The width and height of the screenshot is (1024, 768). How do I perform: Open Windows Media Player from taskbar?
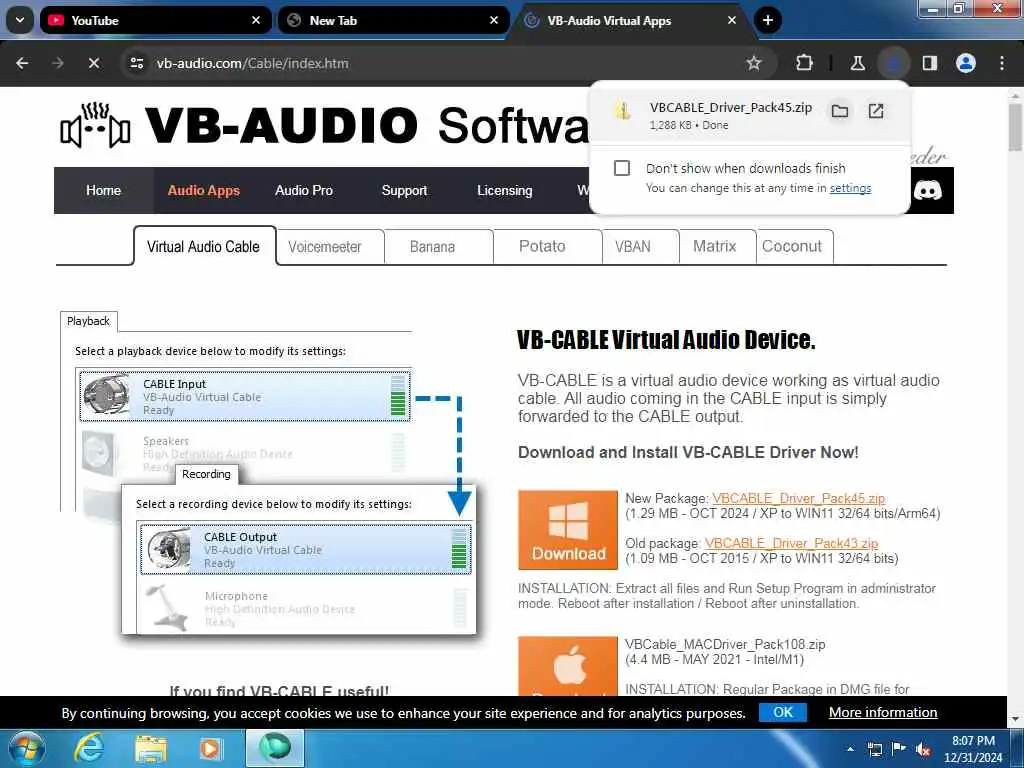tap(210, 749)
